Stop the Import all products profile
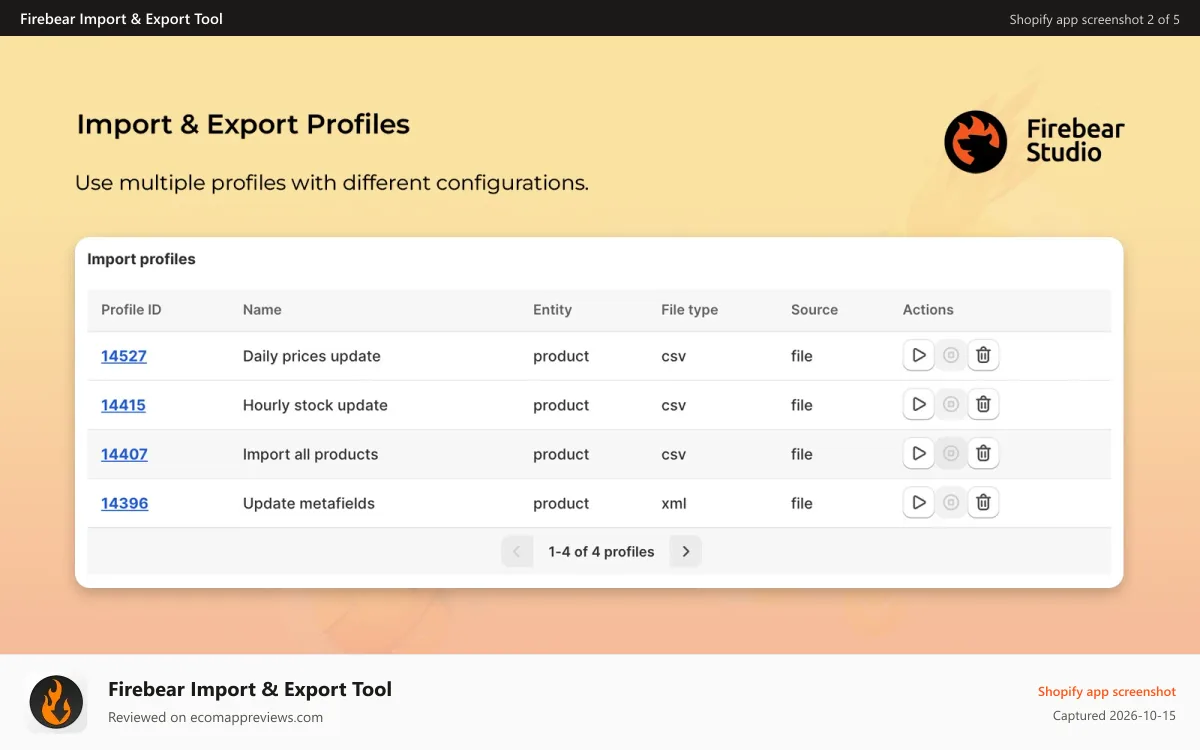1200x750 pixels. tap(951, 453)
